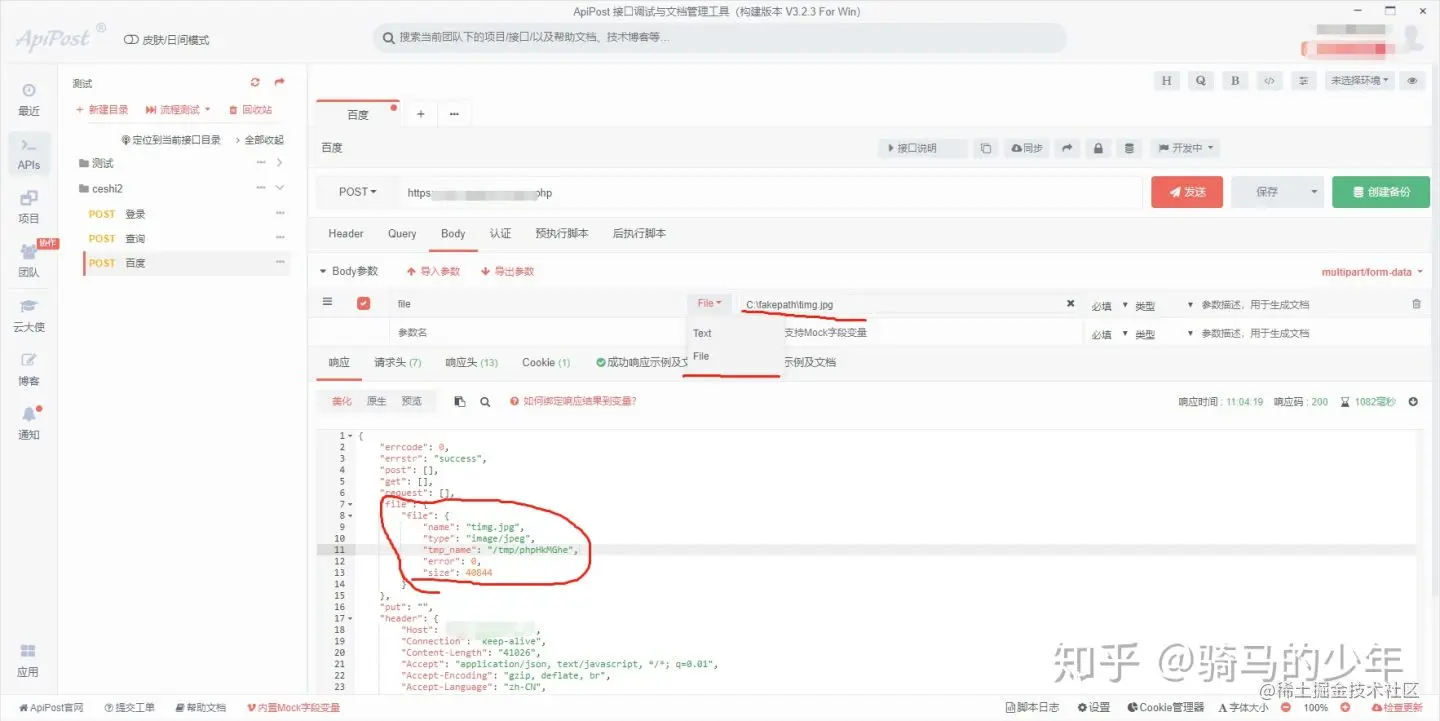
Task: Expand the 接口说明 section
Action: point(923,148)
